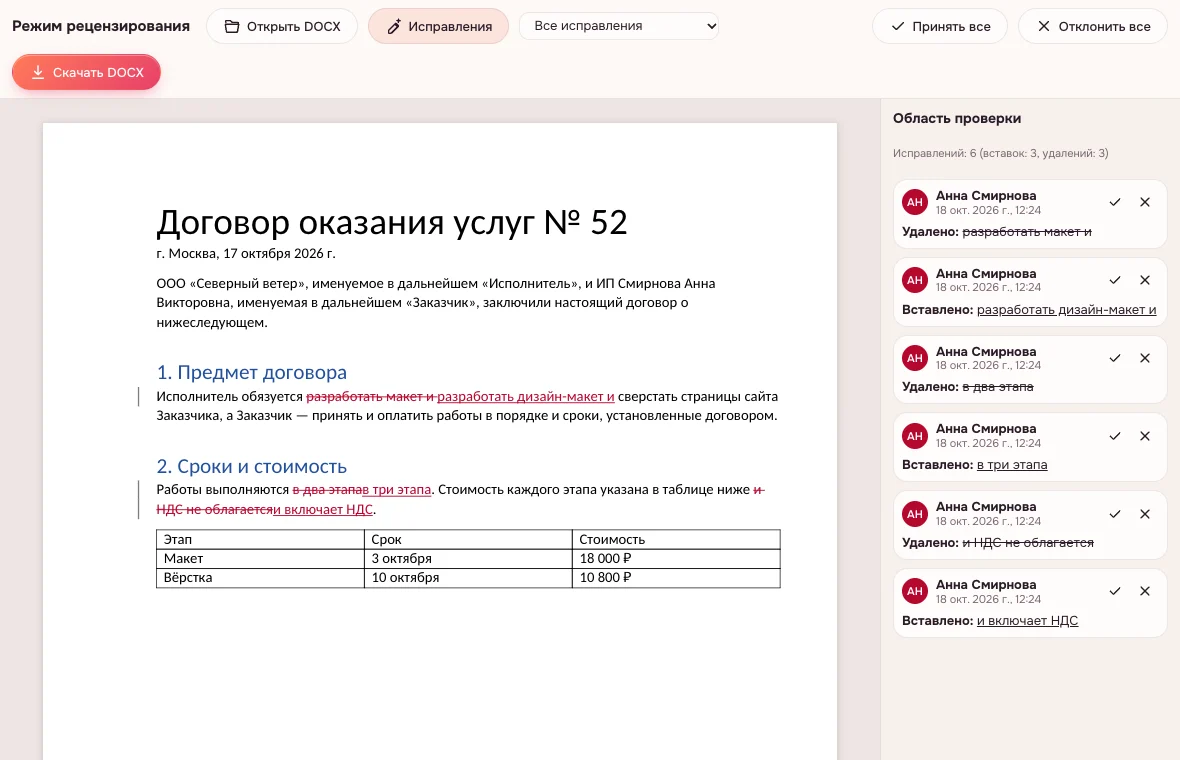Reject the insertion "и включает НДС"
Image resolution: width=1180 pixels, height=760 pixels.
tap(1145, 591)
